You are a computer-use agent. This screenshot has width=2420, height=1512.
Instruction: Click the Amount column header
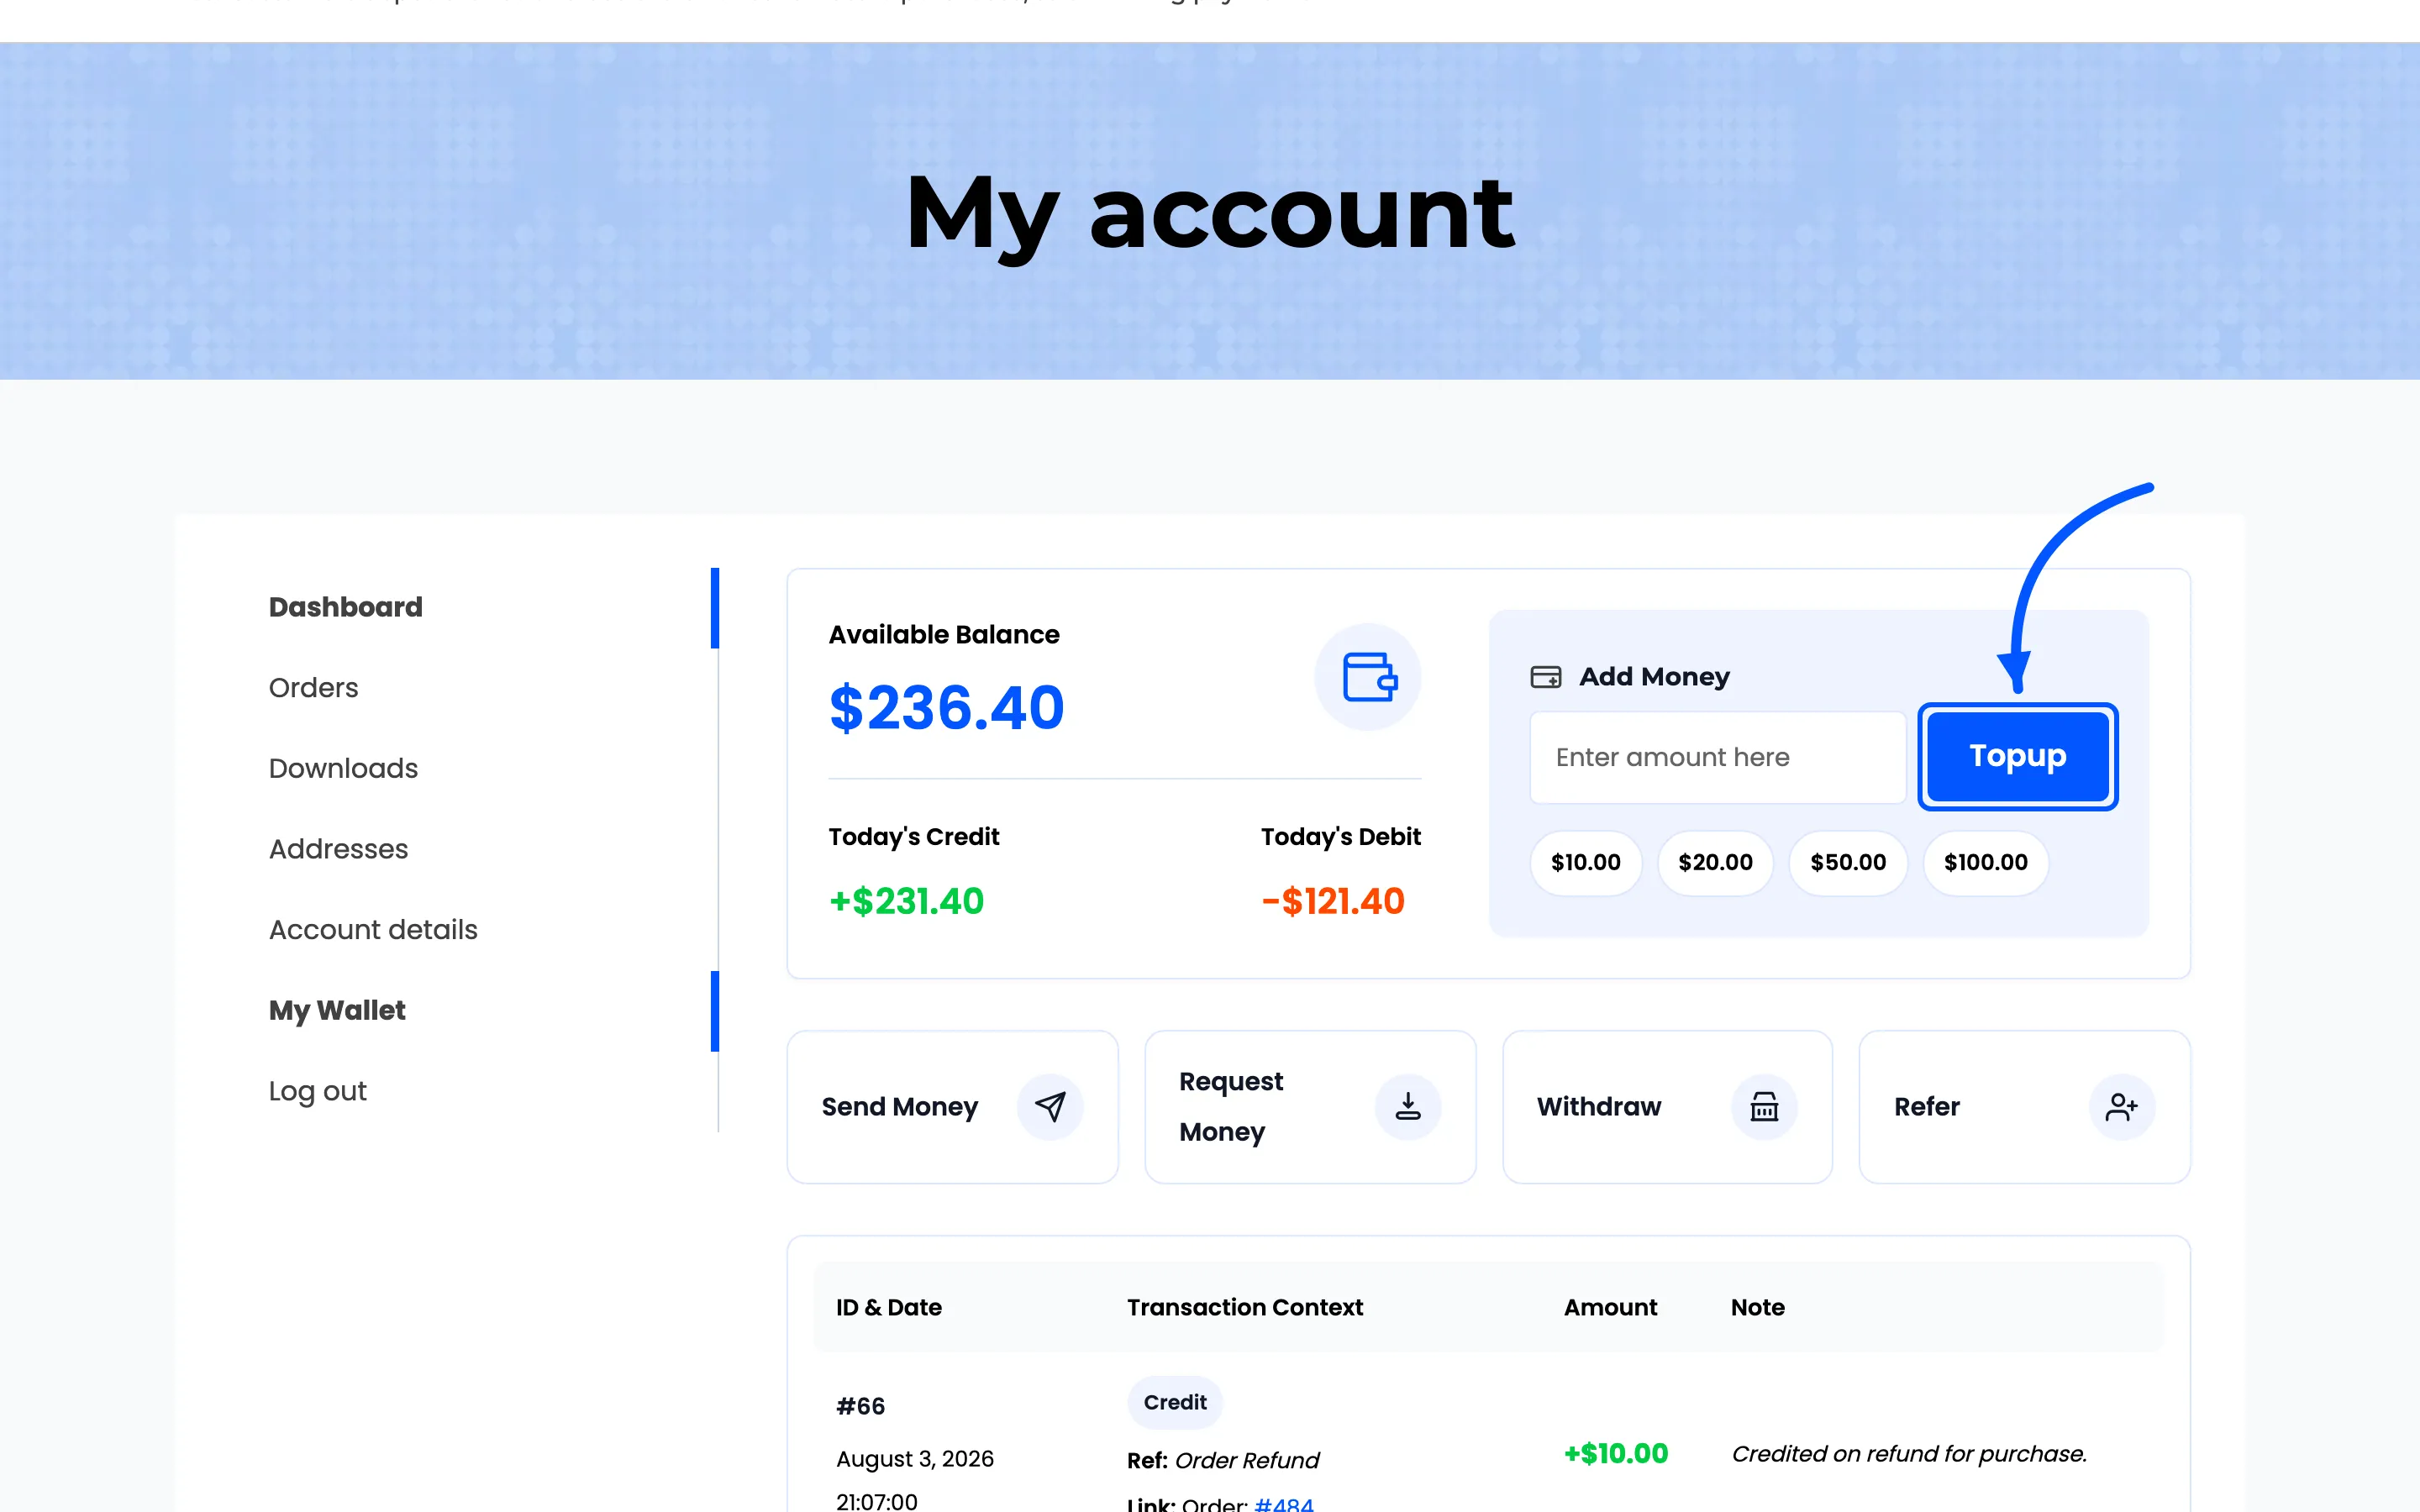pos(1610,1307)
